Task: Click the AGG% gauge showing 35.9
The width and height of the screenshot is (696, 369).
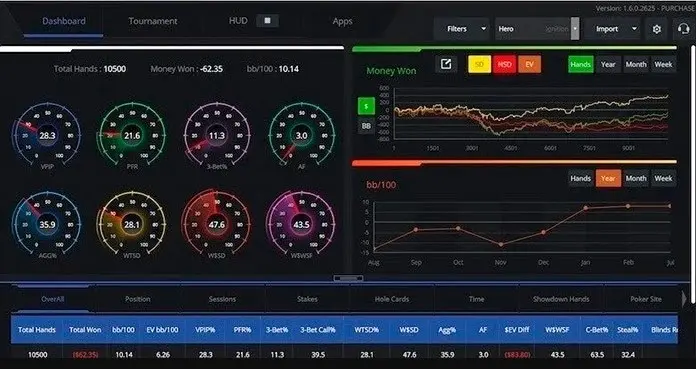Action: pyautogui.click(x=47, y=225)
